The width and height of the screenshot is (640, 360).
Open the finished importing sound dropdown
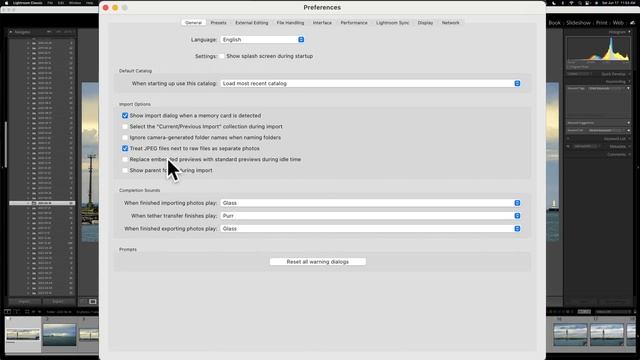click(371, 203)
